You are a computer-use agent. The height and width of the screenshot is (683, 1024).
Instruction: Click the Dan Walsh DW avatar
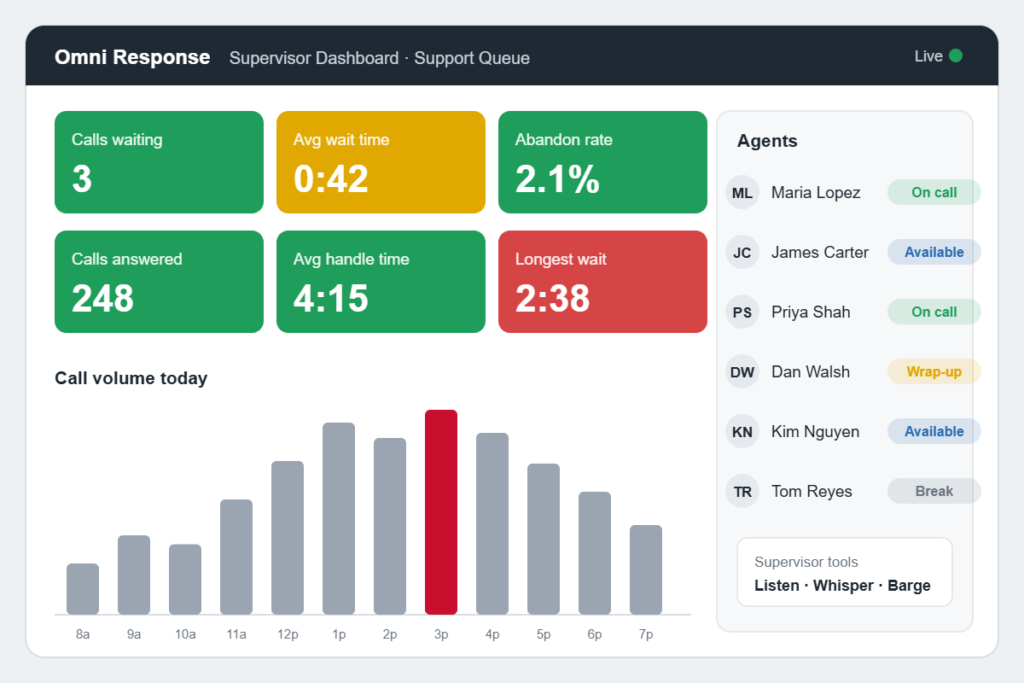(742, 372)
